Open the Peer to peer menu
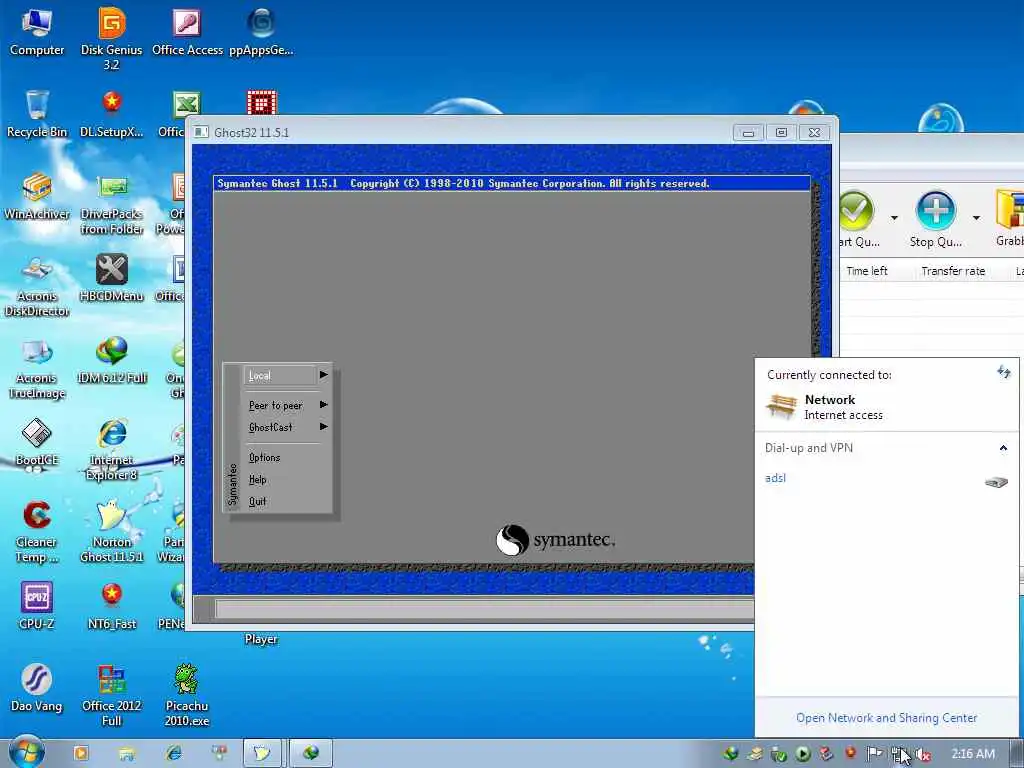Image resolution: width=1024 pixels, height=768 pixels. (x=275, y=406)
